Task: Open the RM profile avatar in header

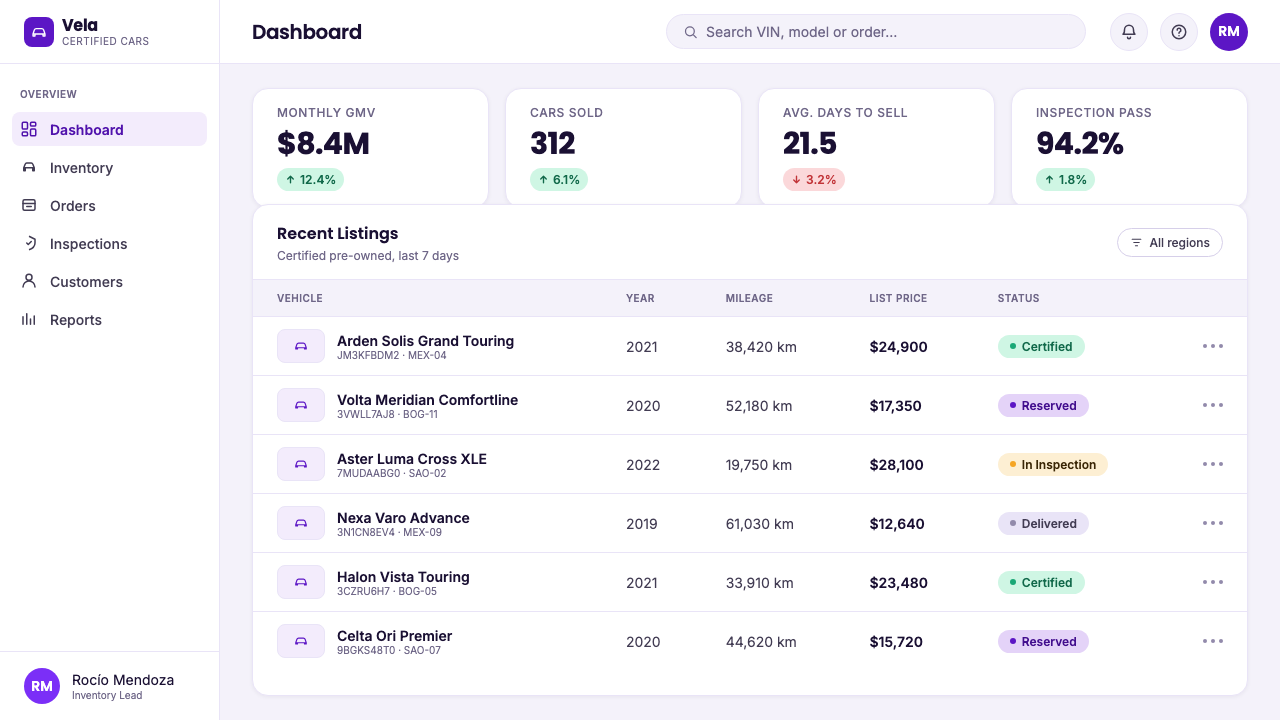Action: (1229, 32)
